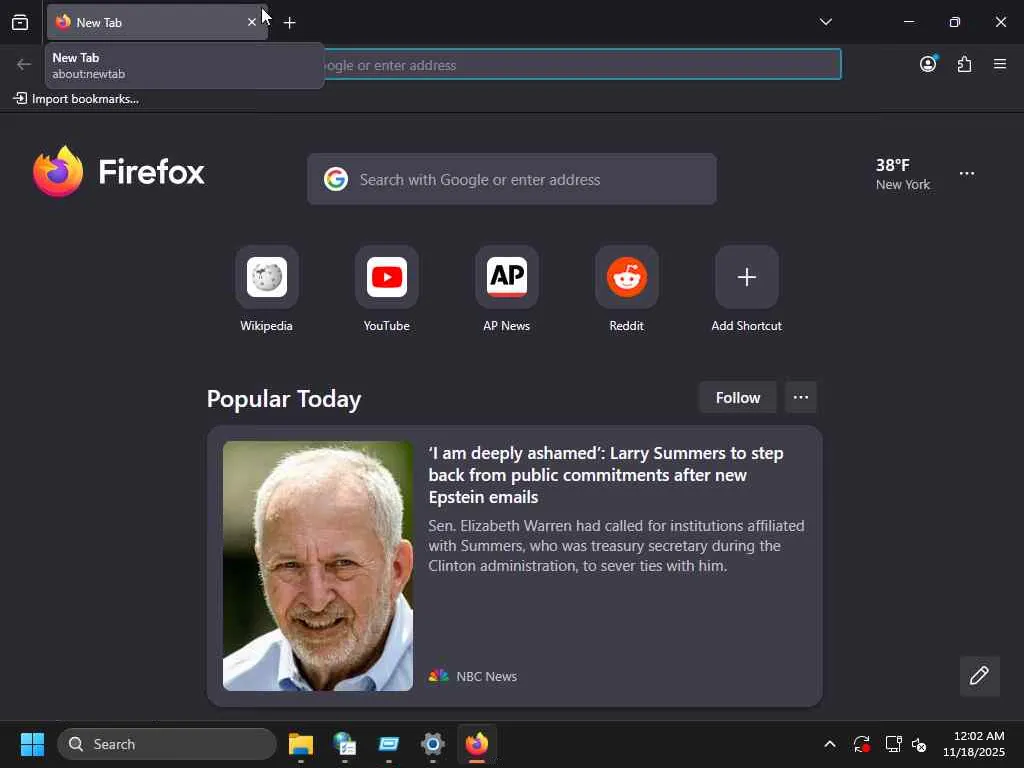The width and height of the screenshot is (1024, 768).
Task: Click the taskbar Search box
Action: [x=167, y=744]
